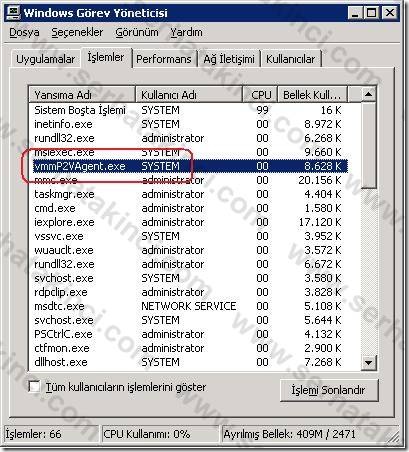
Task: Sort by Yansıma Adı column header
Action: [82, 95]
